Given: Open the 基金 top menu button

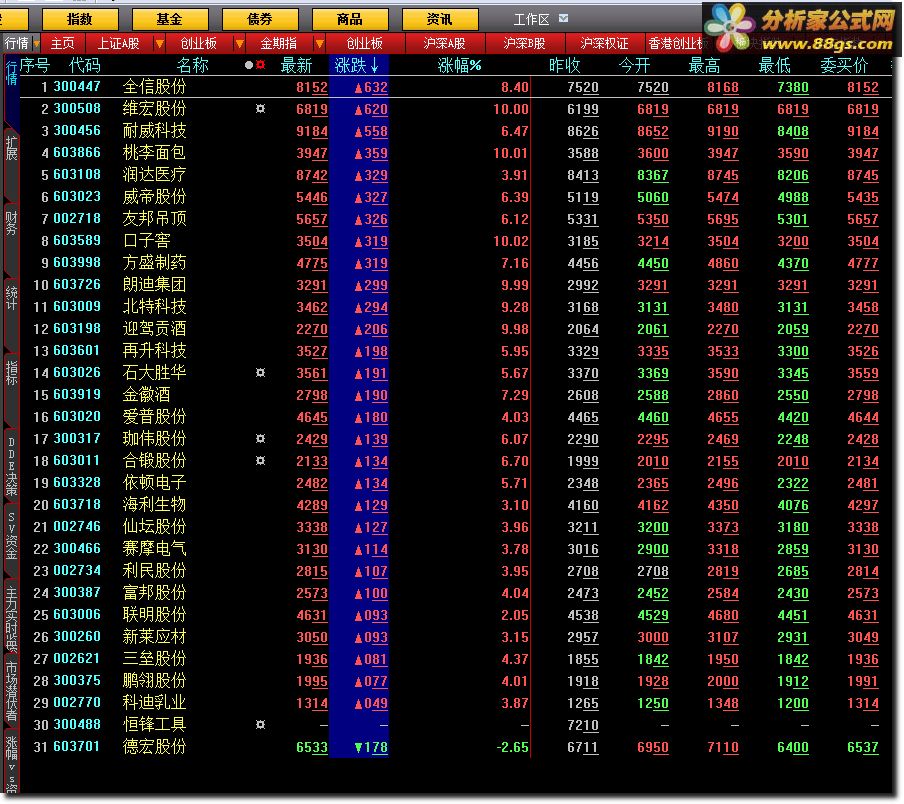Looking at the screenshot, I should click(x=170, y=20).
